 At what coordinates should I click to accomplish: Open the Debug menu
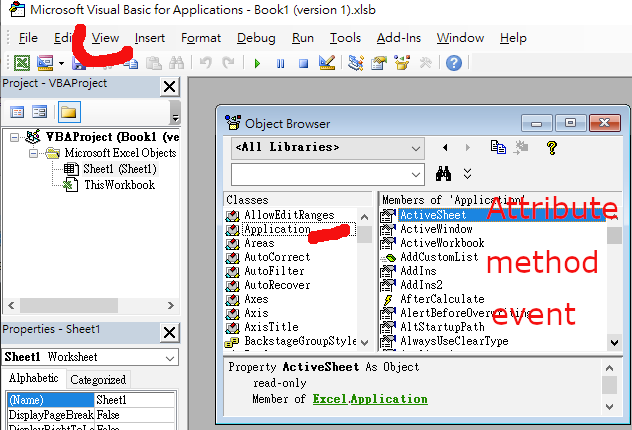point(256,38)
